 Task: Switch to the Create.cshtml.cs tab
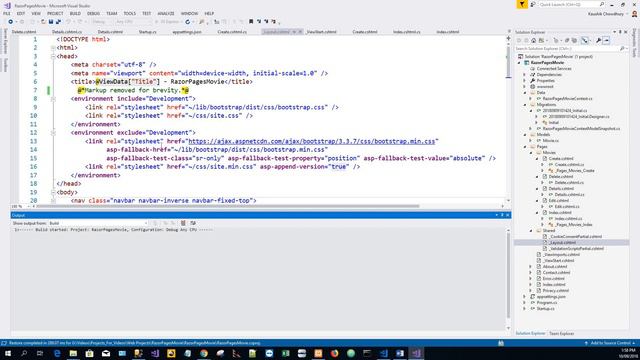(x=232, y=32)
